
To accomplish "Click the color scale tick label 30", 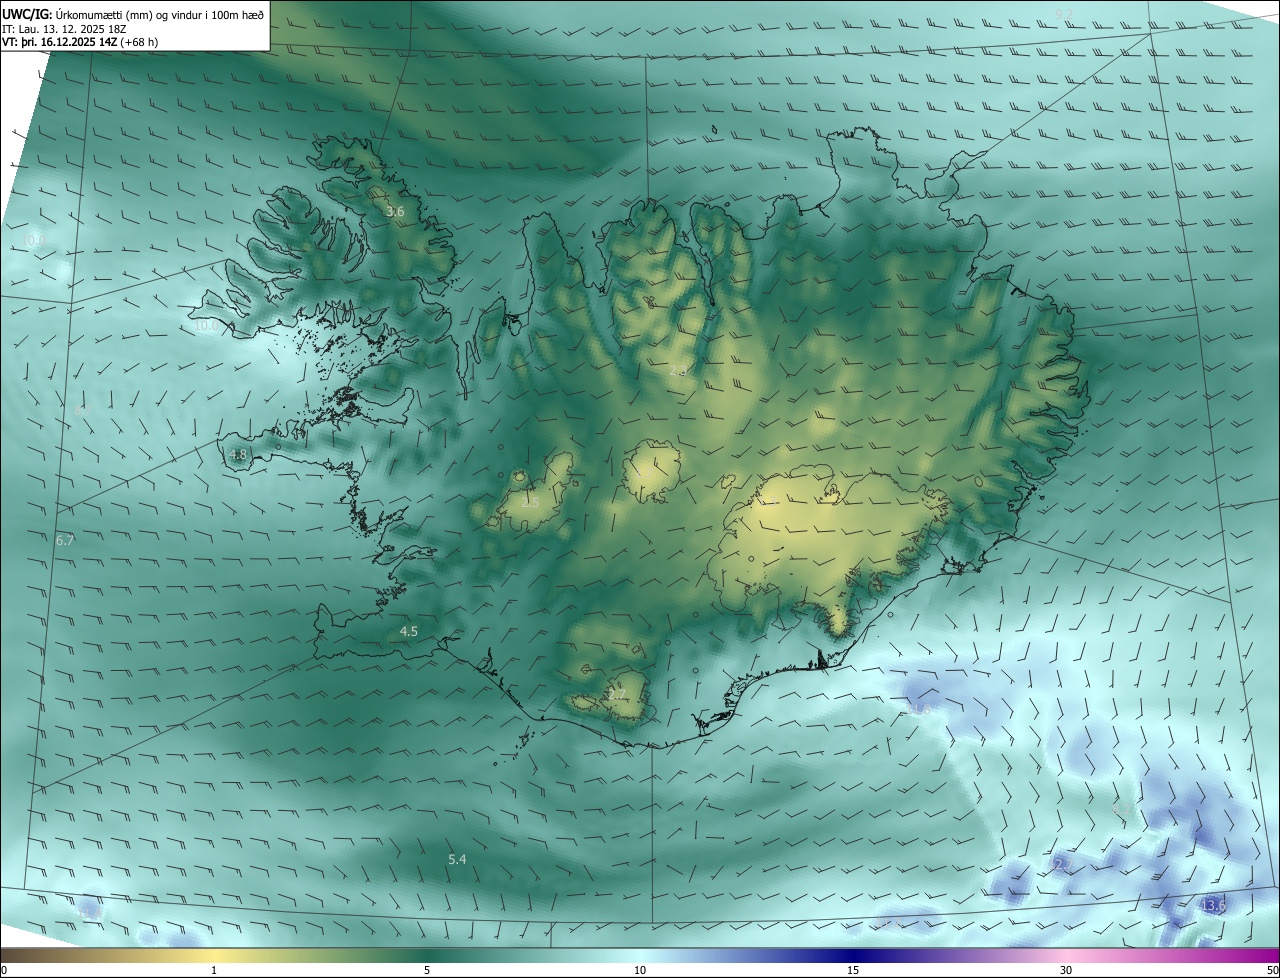I will click(x=1066, y=970).
